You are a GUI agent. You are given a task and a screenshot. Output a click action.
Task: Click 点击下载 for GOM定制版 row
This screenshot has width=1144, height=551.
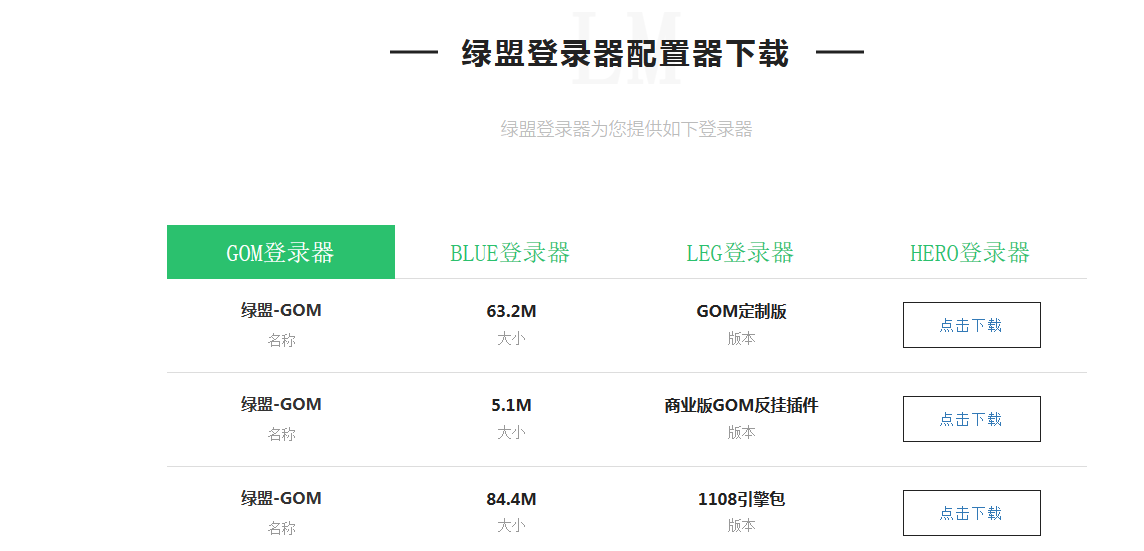971,325
